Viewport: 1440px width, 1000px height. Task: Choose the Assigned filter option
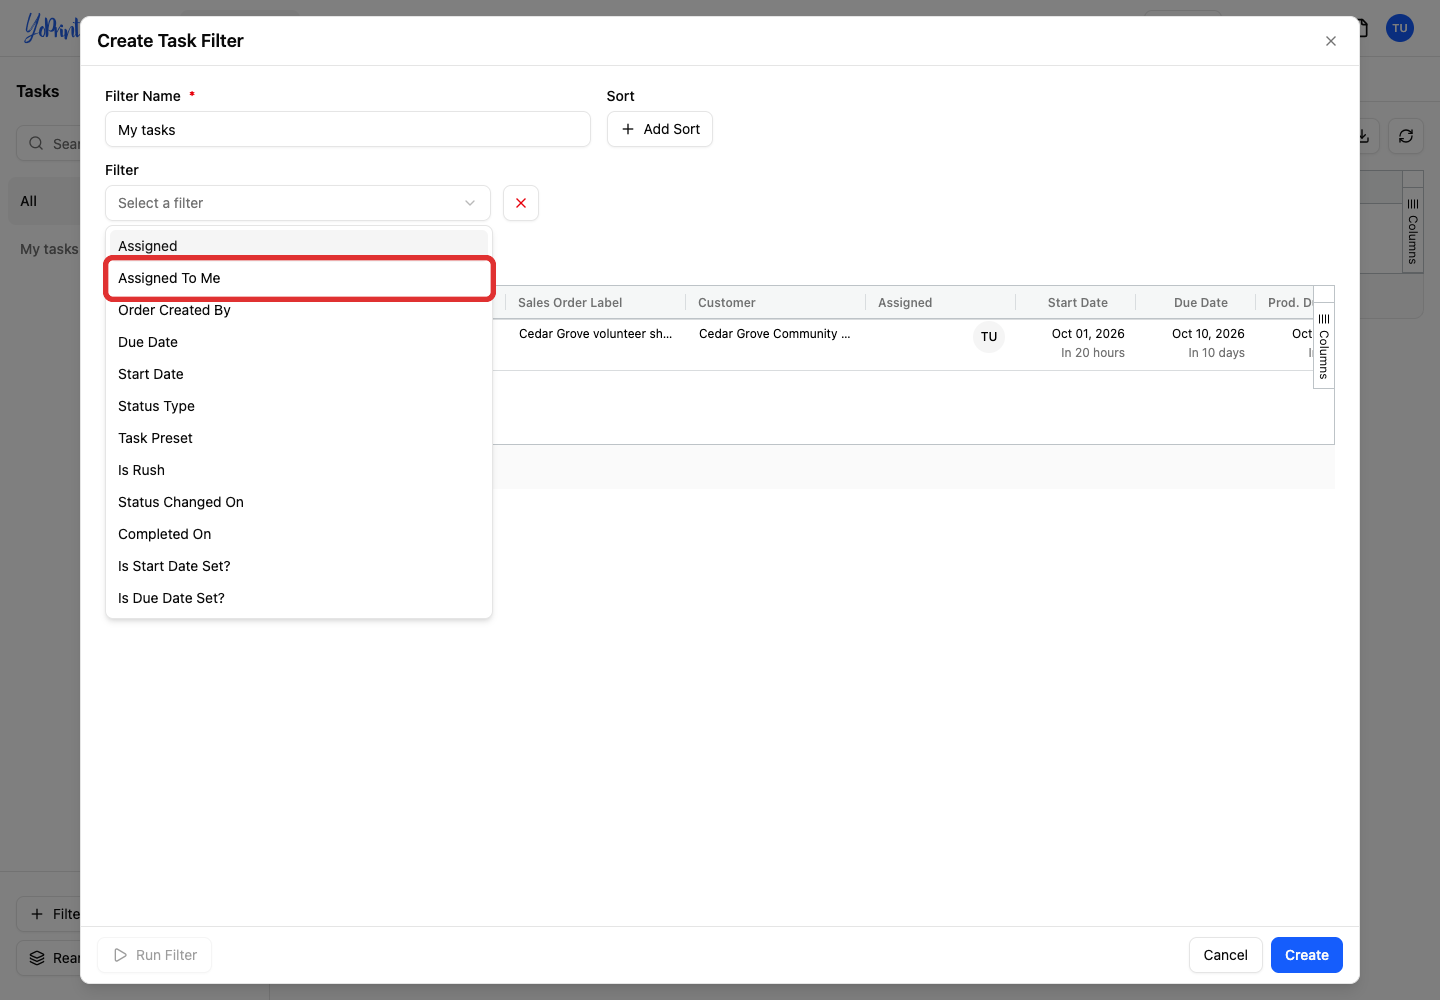299,246
